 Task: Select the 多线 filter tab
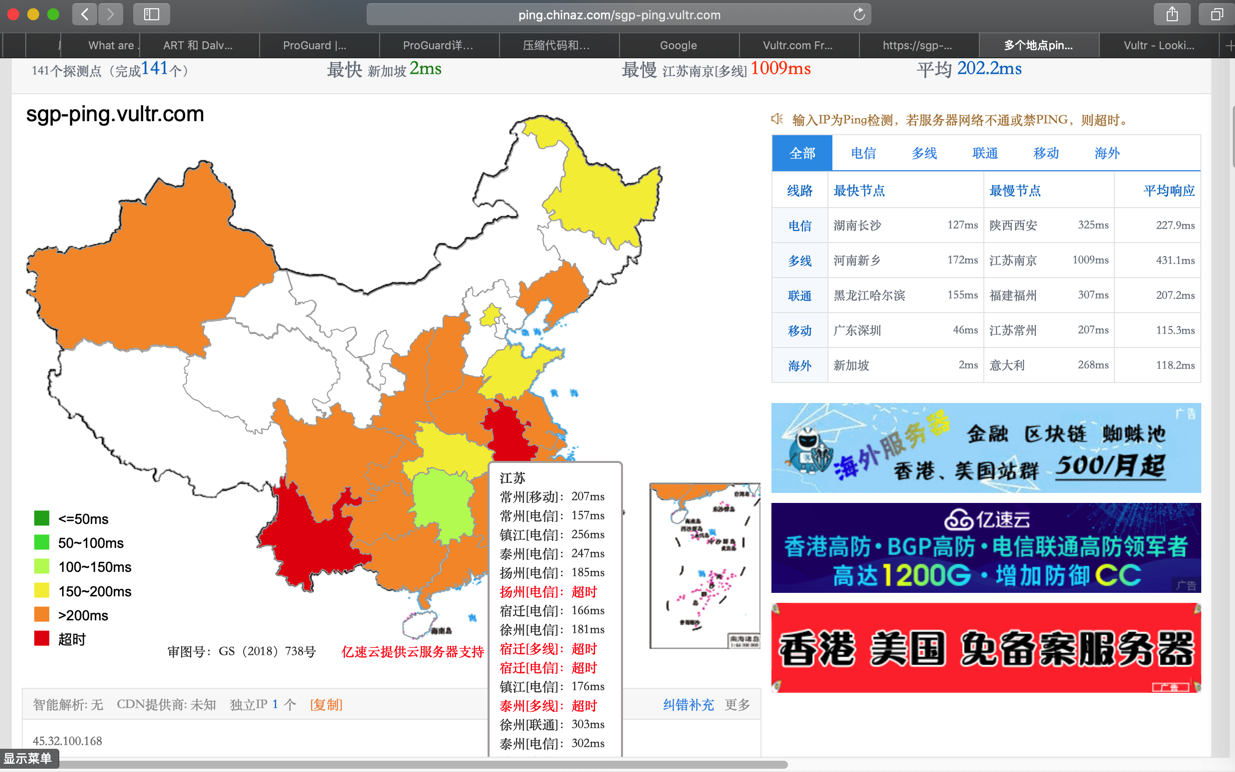[924, 153]
